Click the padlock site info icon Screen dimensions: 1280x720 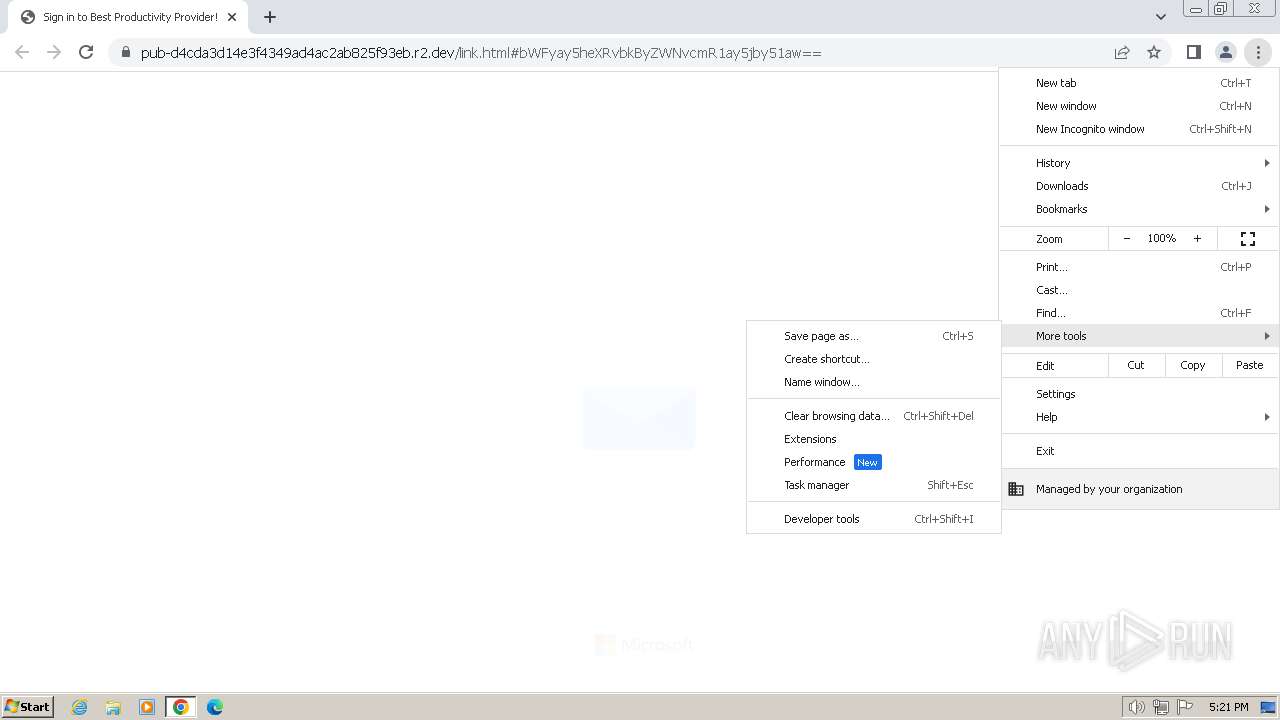pos(125,53)
